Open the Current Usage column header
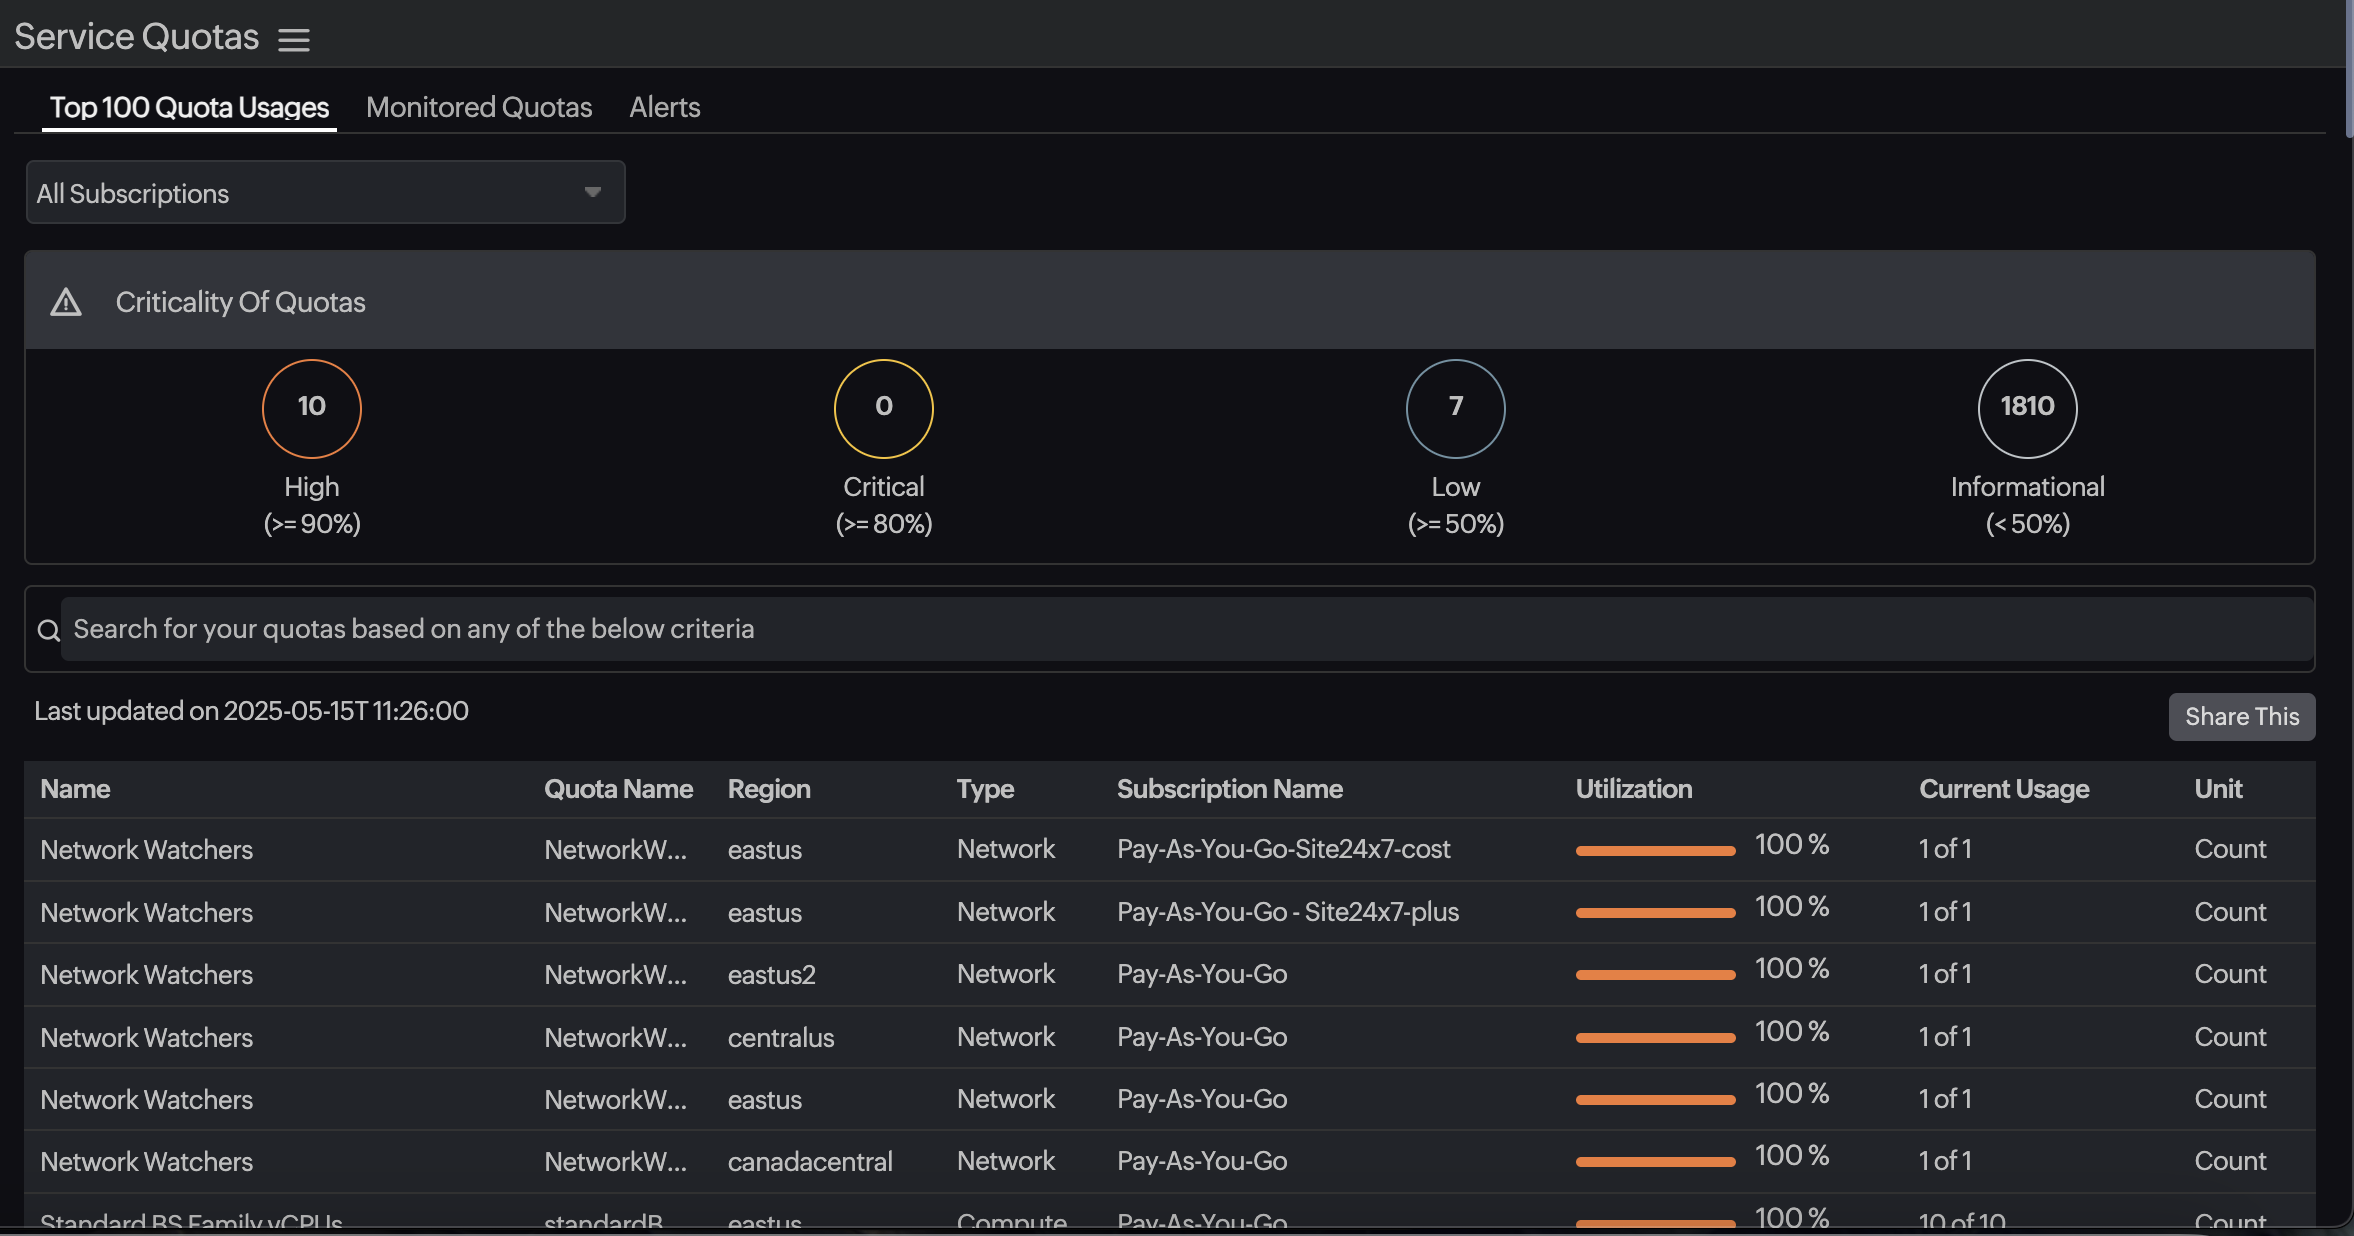Viewport: 2354px width, 1236px height. [2003, 789]
